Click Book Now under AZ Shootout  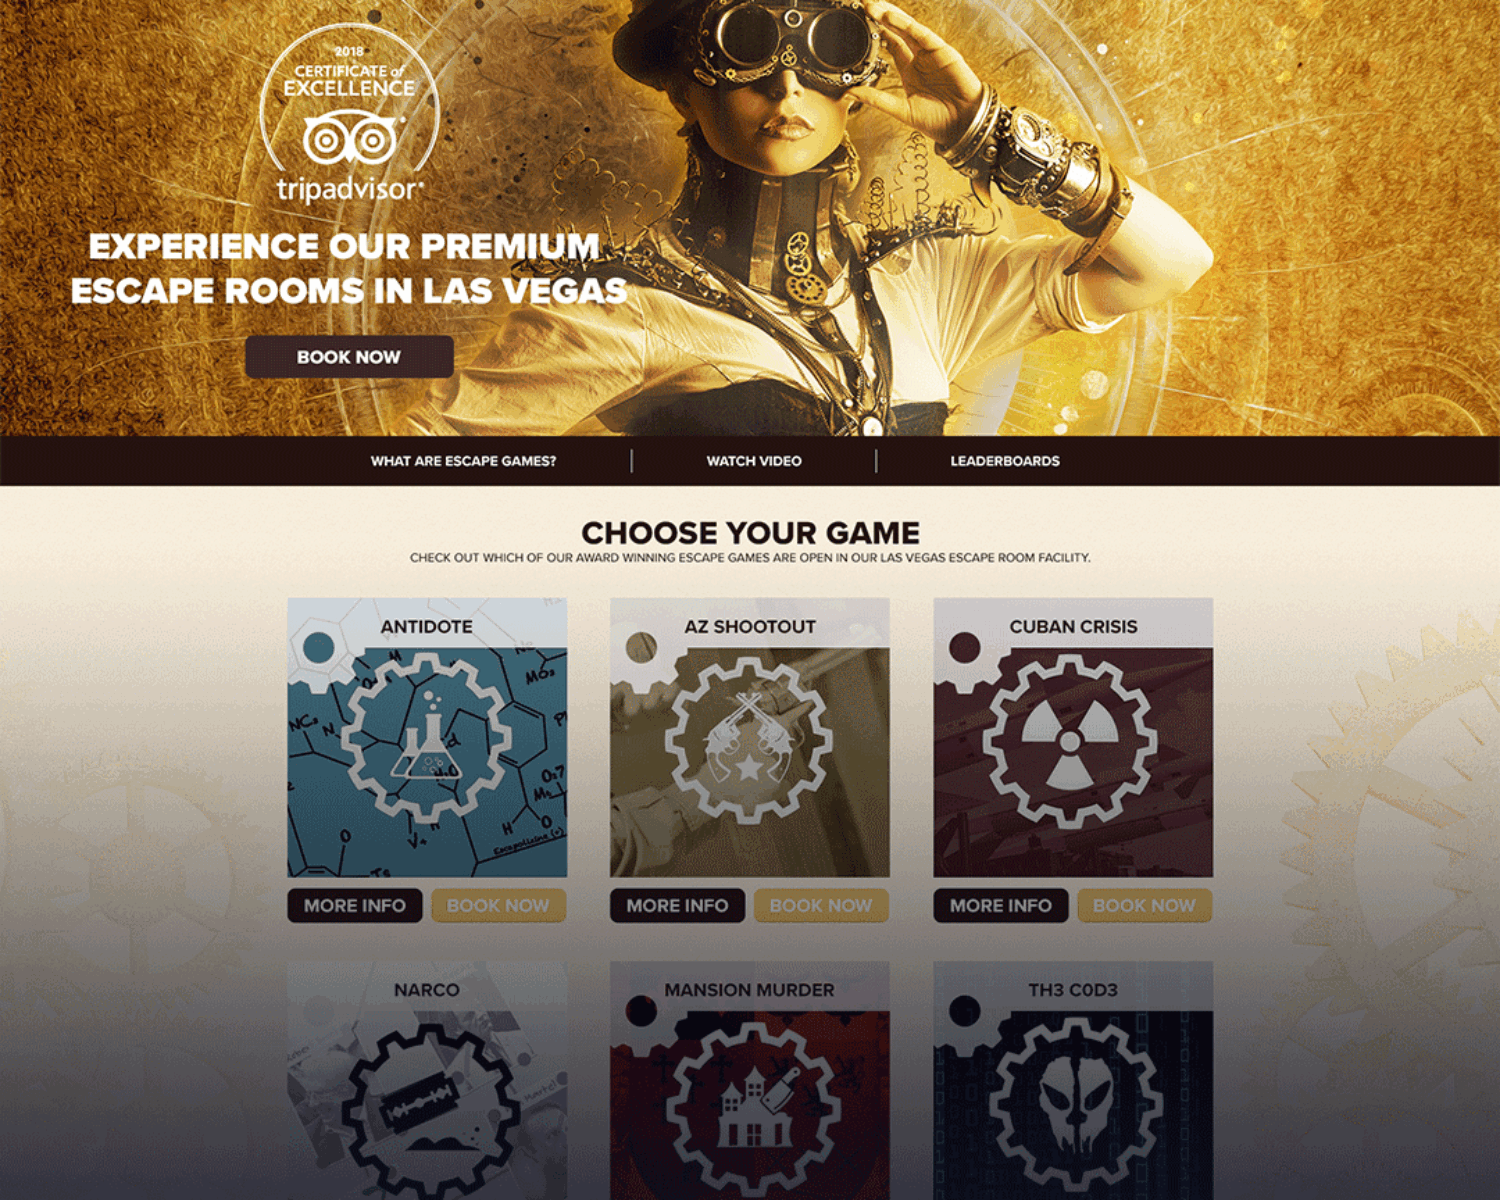click(821, 906)
